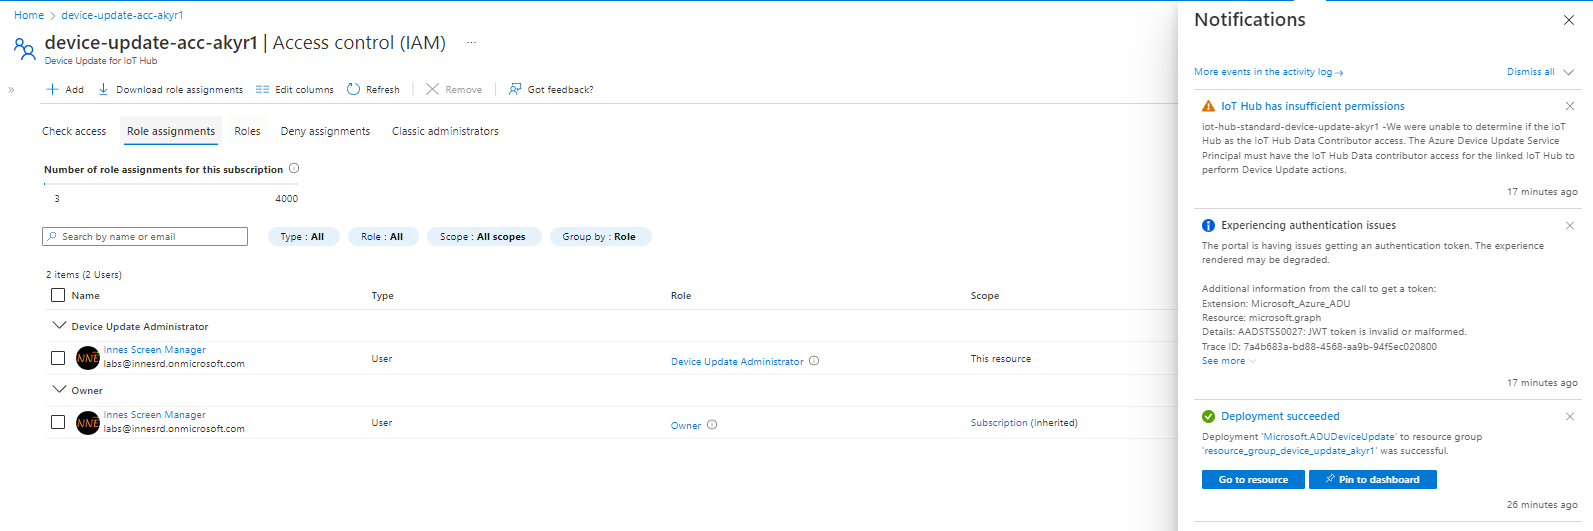Image resolution: width=1593 pixels, height=531 pixels.
Task: Click info icon next to Device Update Administrator role
Action: tap(814, 361)
